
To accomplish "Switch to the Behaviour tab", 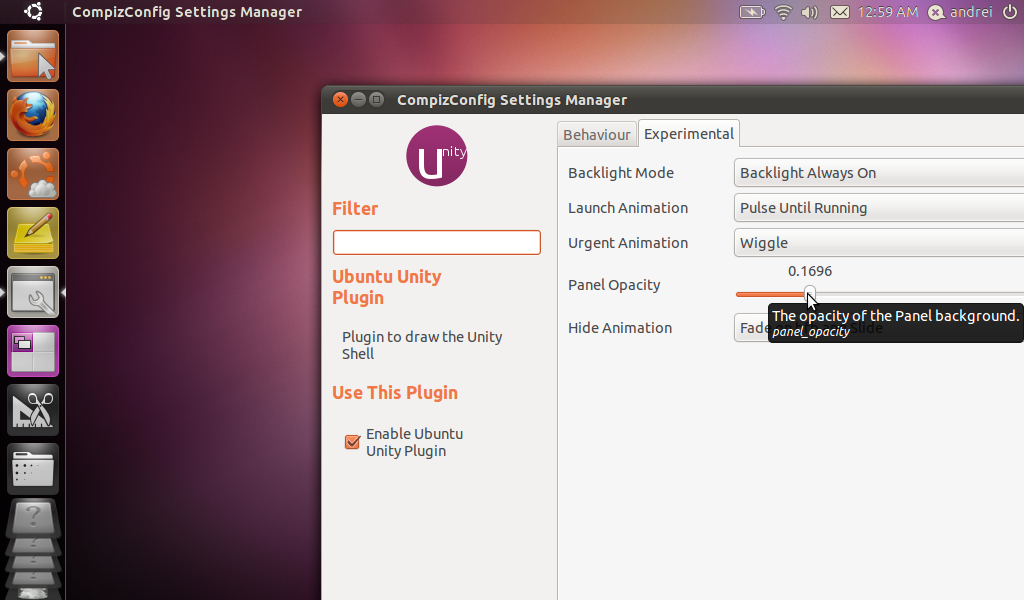I will [x=596, y=134].
